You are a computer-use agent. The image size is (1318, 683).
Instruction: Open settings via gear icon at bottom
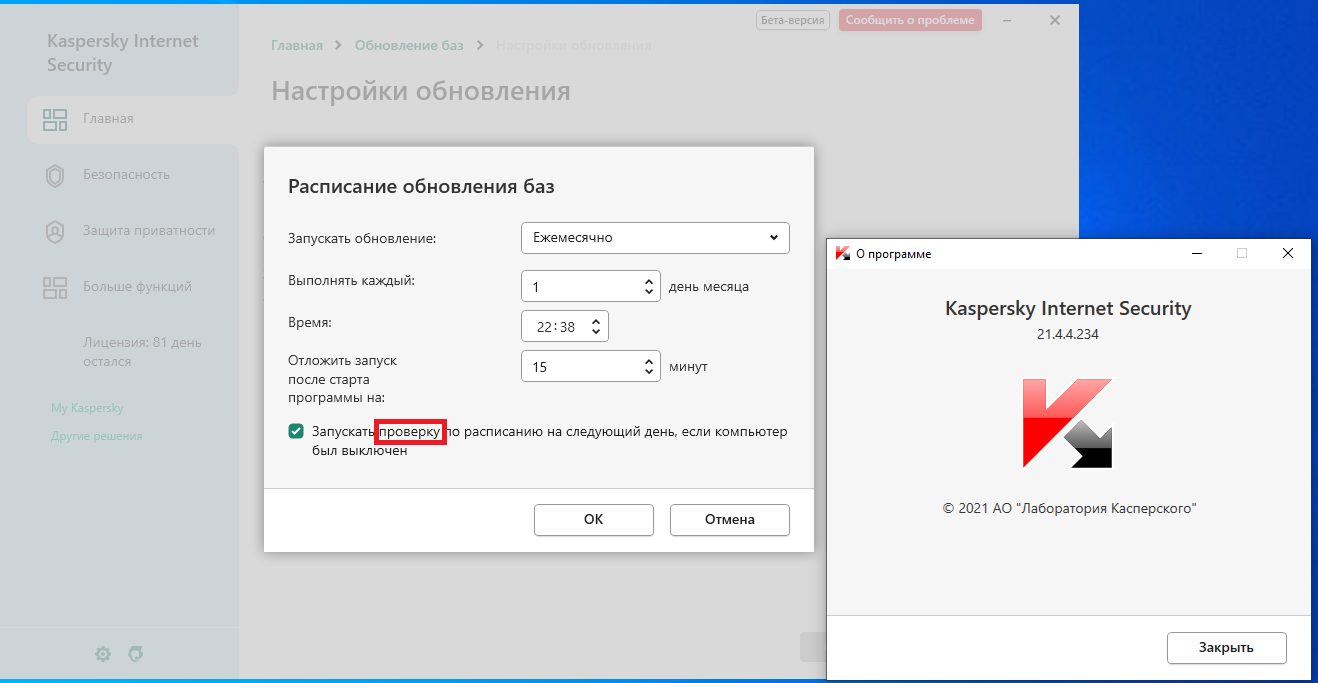[x=103, y=654]
